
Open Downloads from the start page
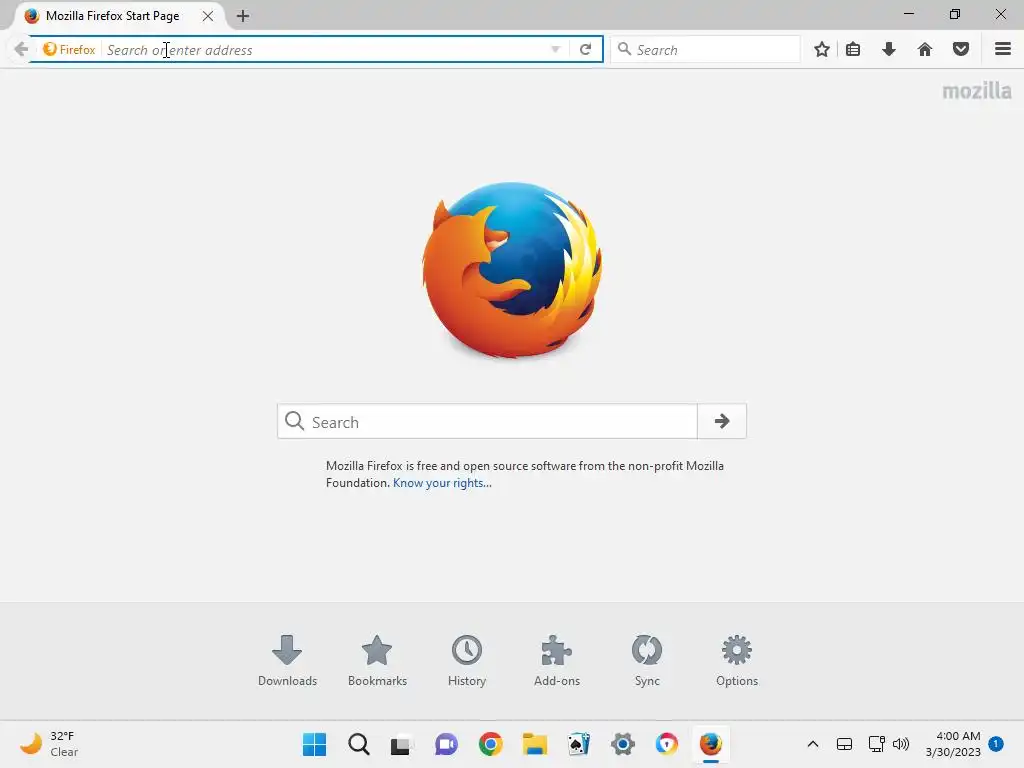coord(287,660)
